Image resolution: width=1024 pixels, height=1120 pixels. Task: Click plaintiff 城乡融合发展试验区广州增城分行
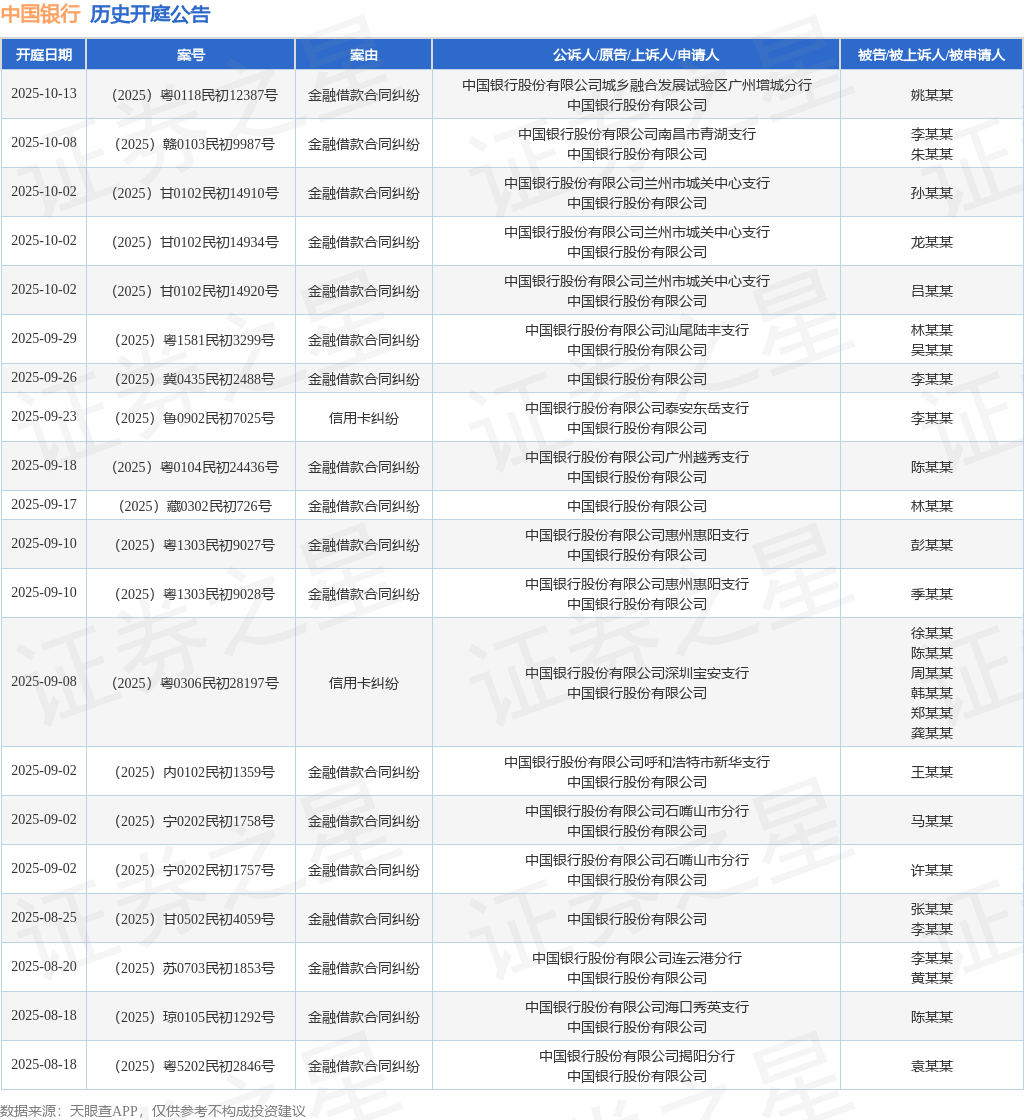point(637,85)
